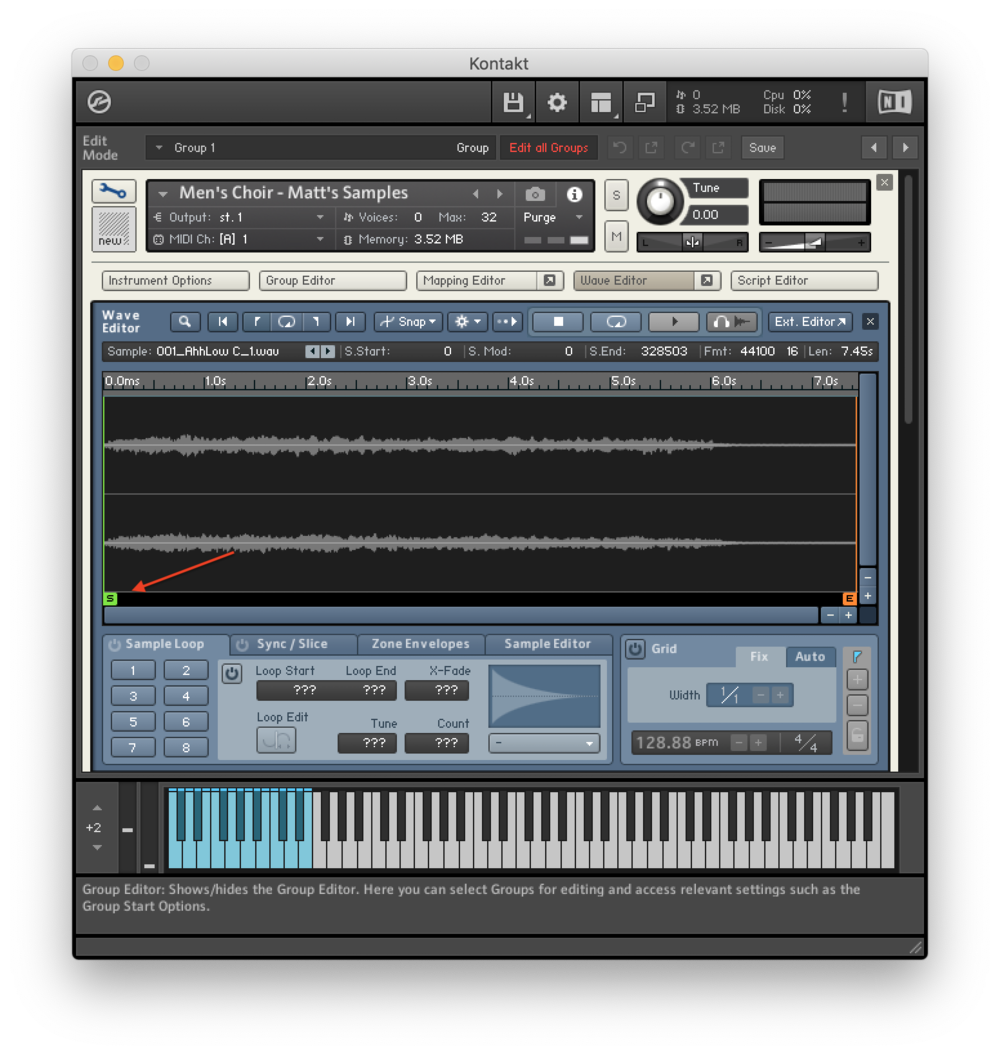Screen dimensions: 1000x1055
Task: Click the minimized view window icon
Action: point(645,102)
